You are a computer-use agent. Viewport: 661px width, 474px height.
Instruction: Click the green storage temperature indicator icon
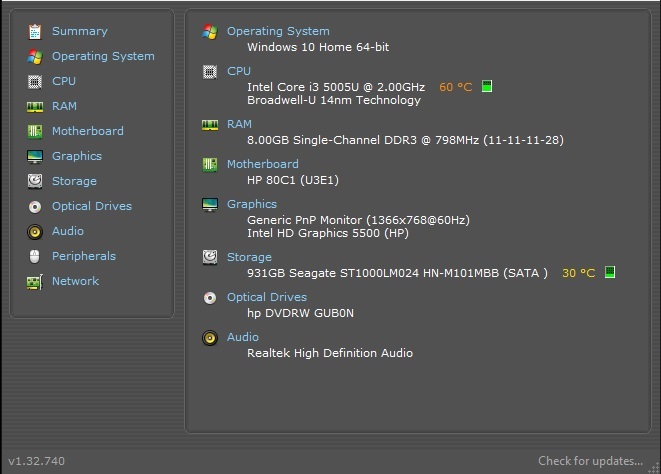pyautogui.click(x=610, y=272)
